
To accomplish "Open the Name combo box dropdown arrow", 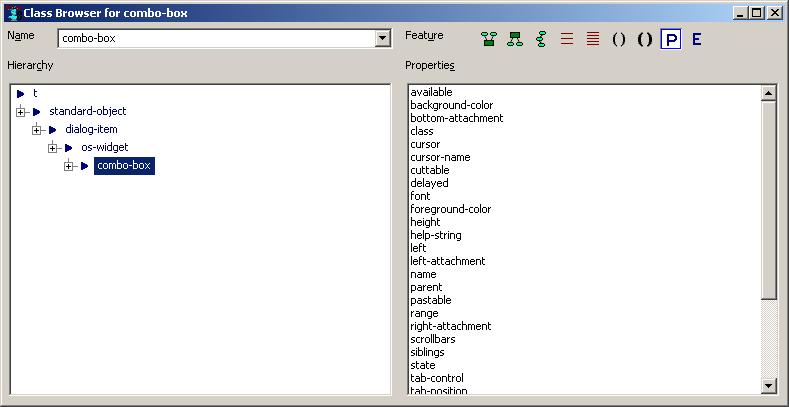I will click(382, 39).
